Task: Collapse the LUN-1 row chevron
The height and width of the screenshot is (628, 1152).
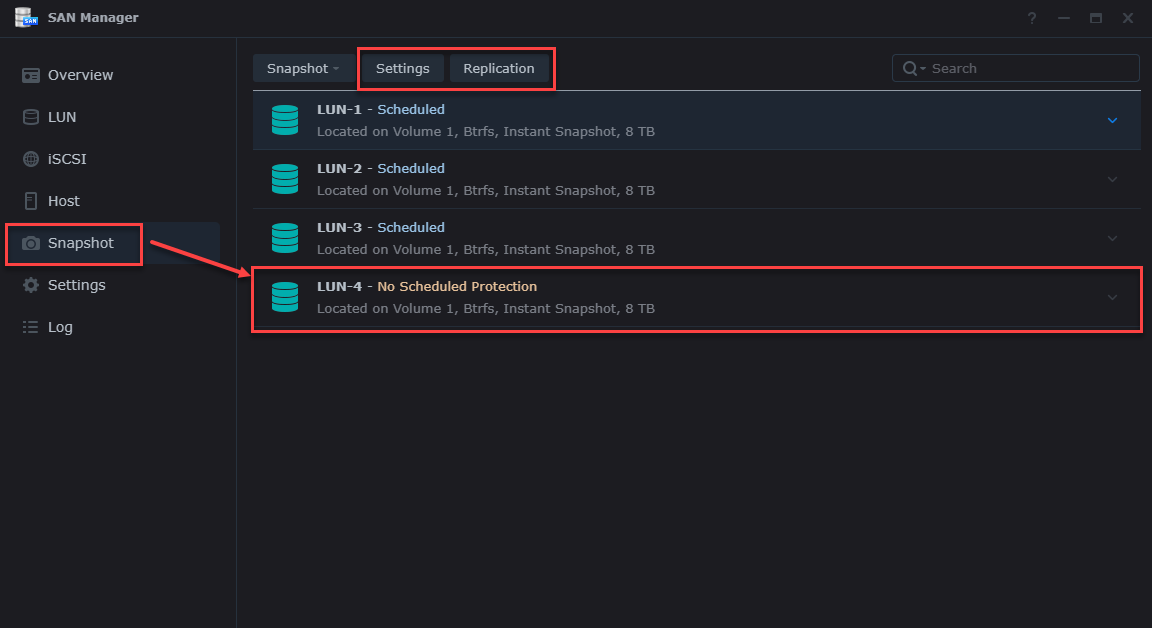Action: (x=1112, y=120)
